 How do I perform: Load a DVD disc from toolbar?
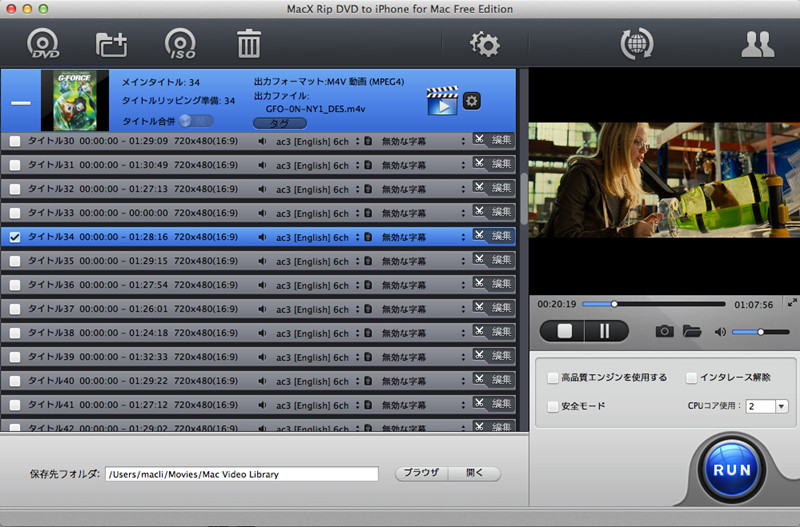[x=43, y=44]
